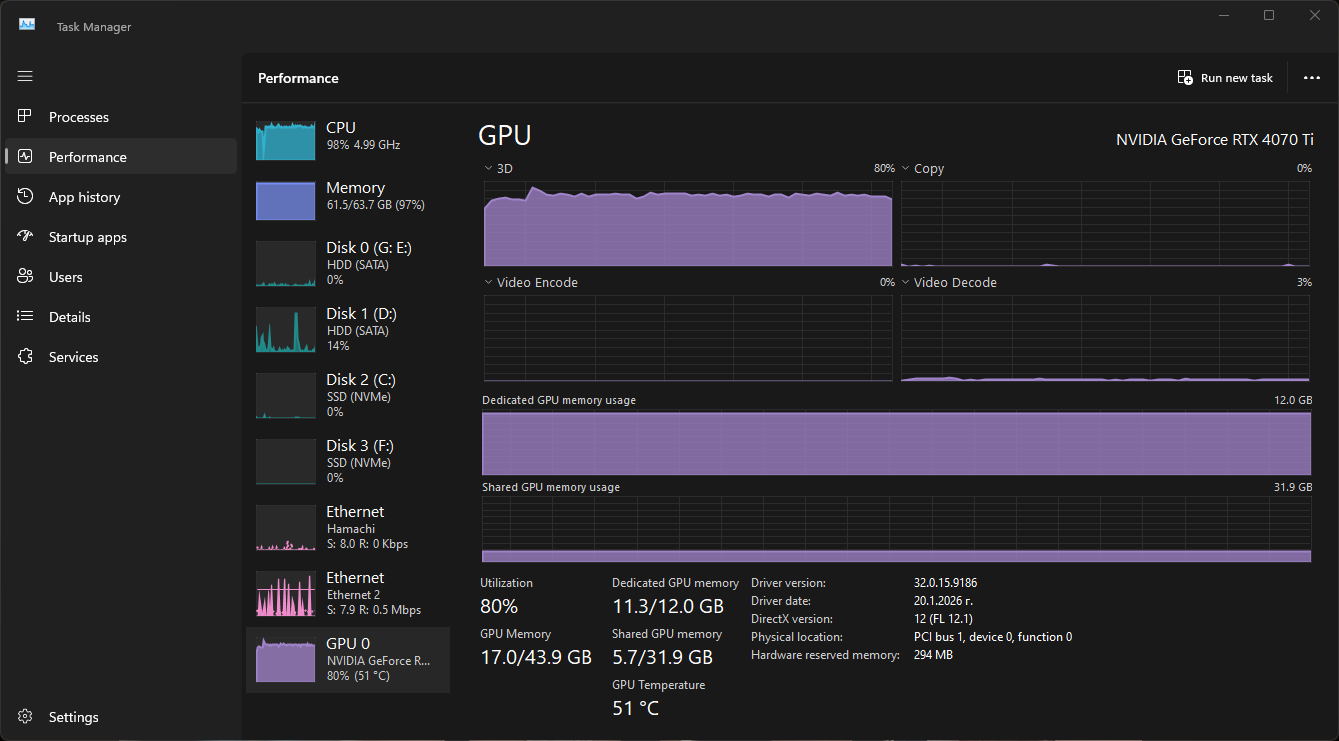Open the Video Decode engine dropdown
The image size is (1339, 741).
(906, 283)
